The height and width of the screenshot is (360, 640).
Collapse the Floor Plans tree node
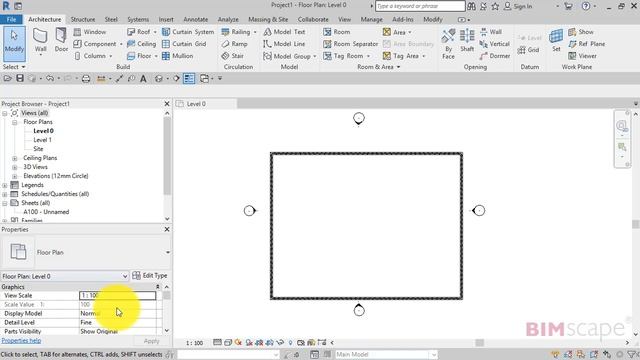pyautogui.click(x=15, y=122)
